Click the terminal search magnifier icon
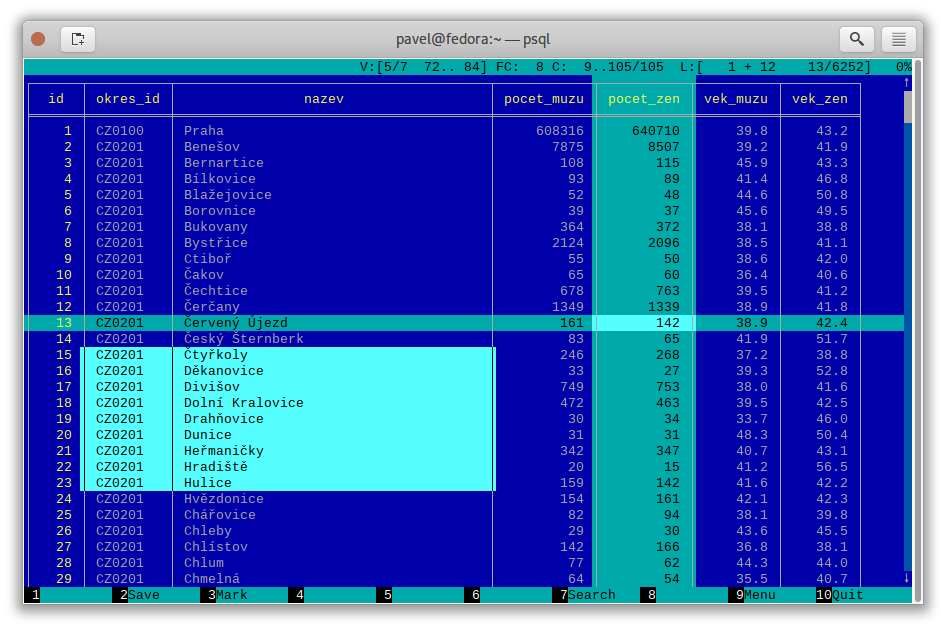Screen dimensions: 946x629 (857, 39)
